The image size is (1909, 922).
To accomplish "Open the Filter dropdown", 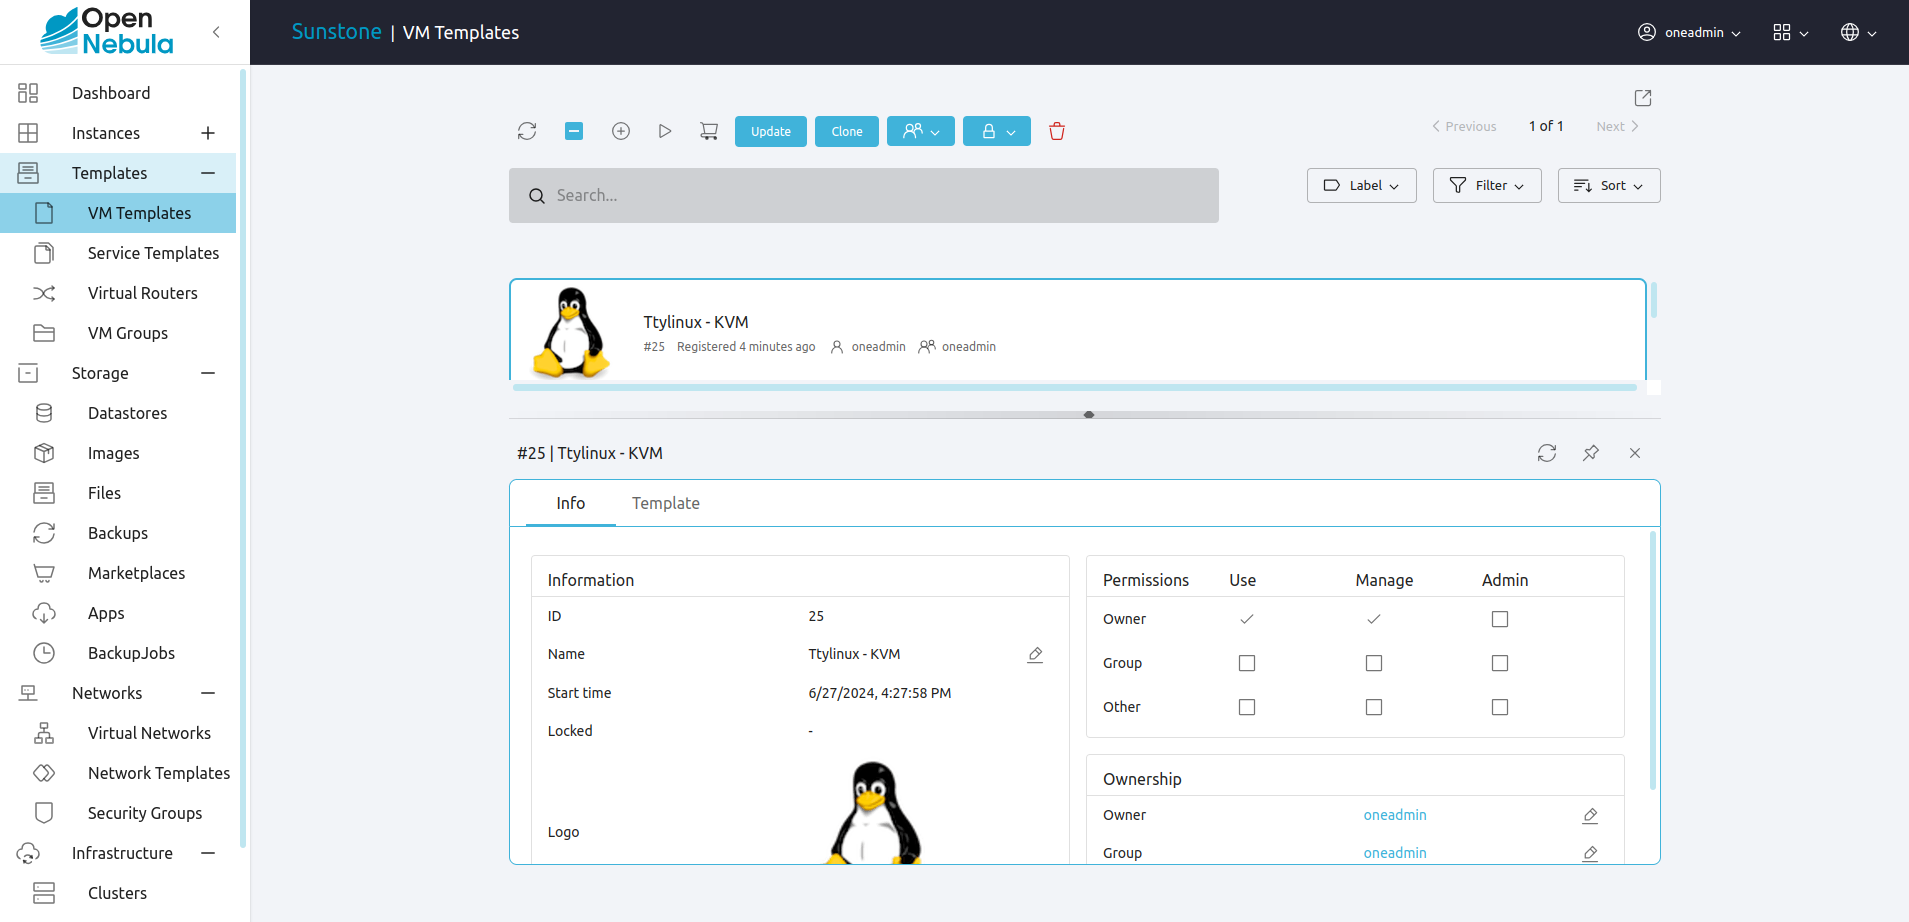I will pos(1487,185).
